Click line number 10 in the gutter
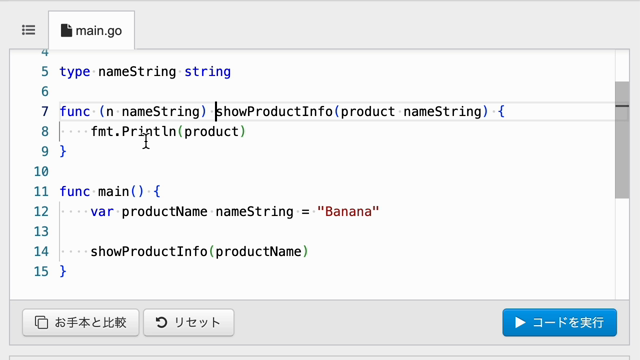This screenshot has width=640, height=360. 41,171
